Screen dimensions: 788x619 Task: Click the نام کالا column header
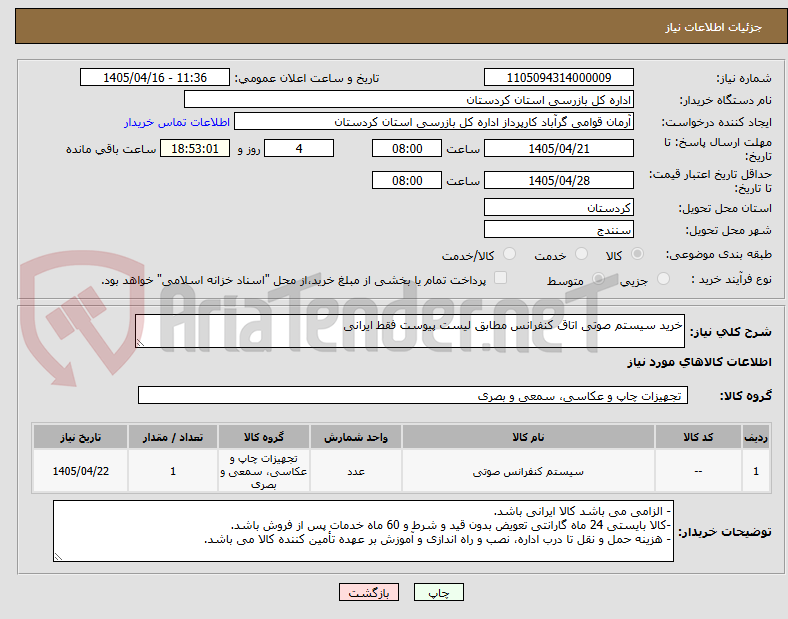(x=528, y=437)
